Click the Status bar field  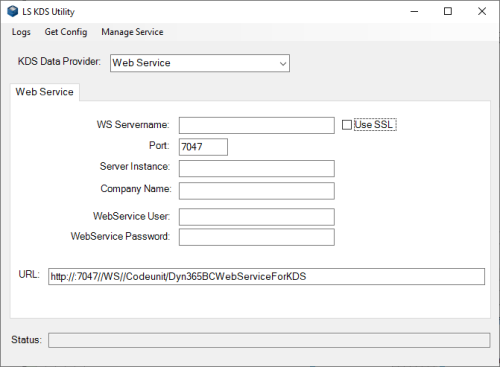[269, 340]
